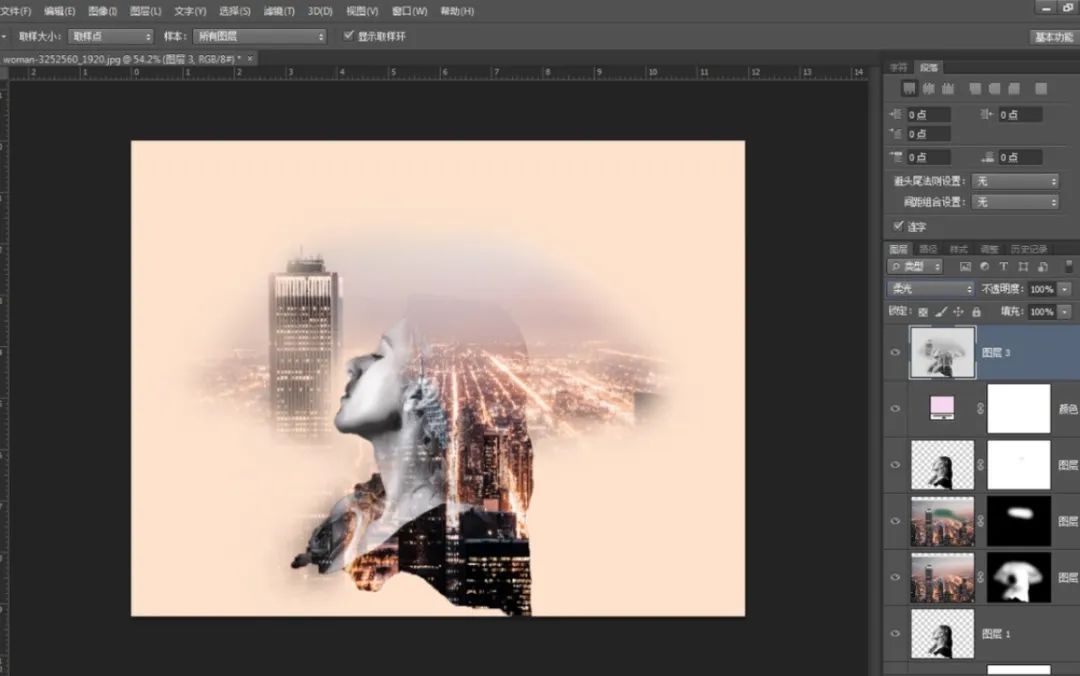Select 图层 3 thumbnail
Screen dimensions: 1080x676
[942, 352]
